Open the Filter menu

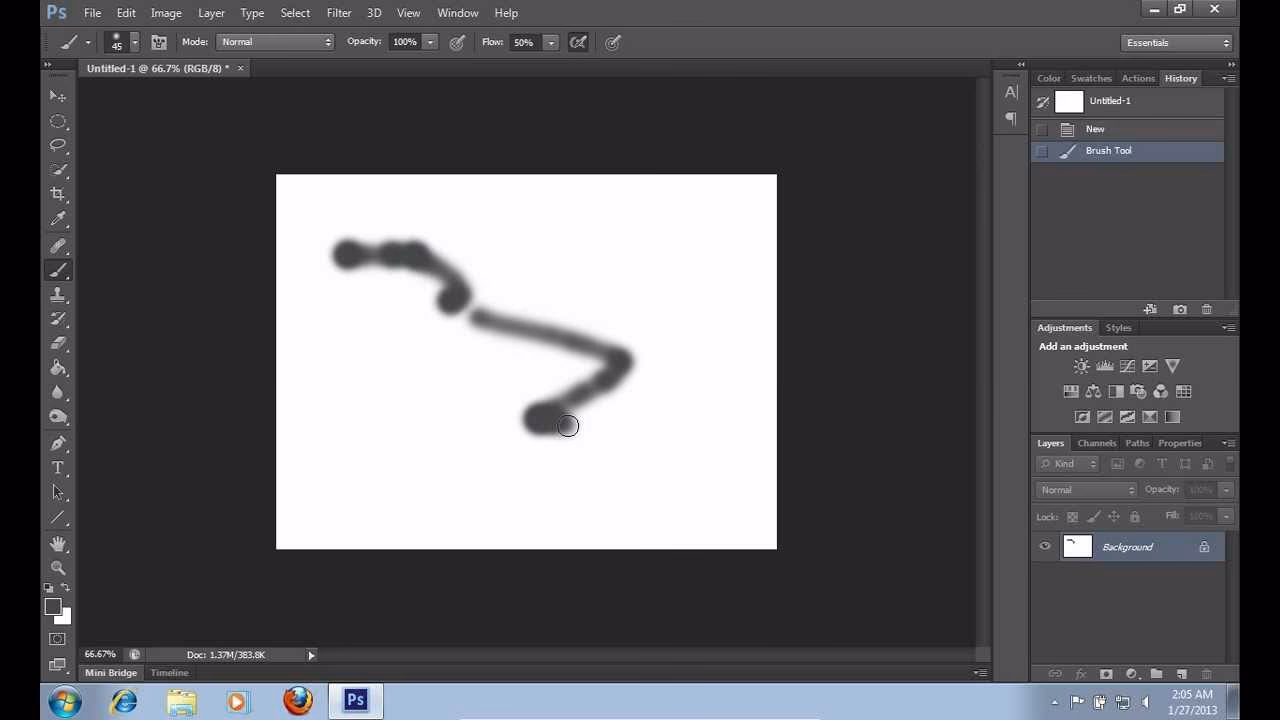point(338,13)
